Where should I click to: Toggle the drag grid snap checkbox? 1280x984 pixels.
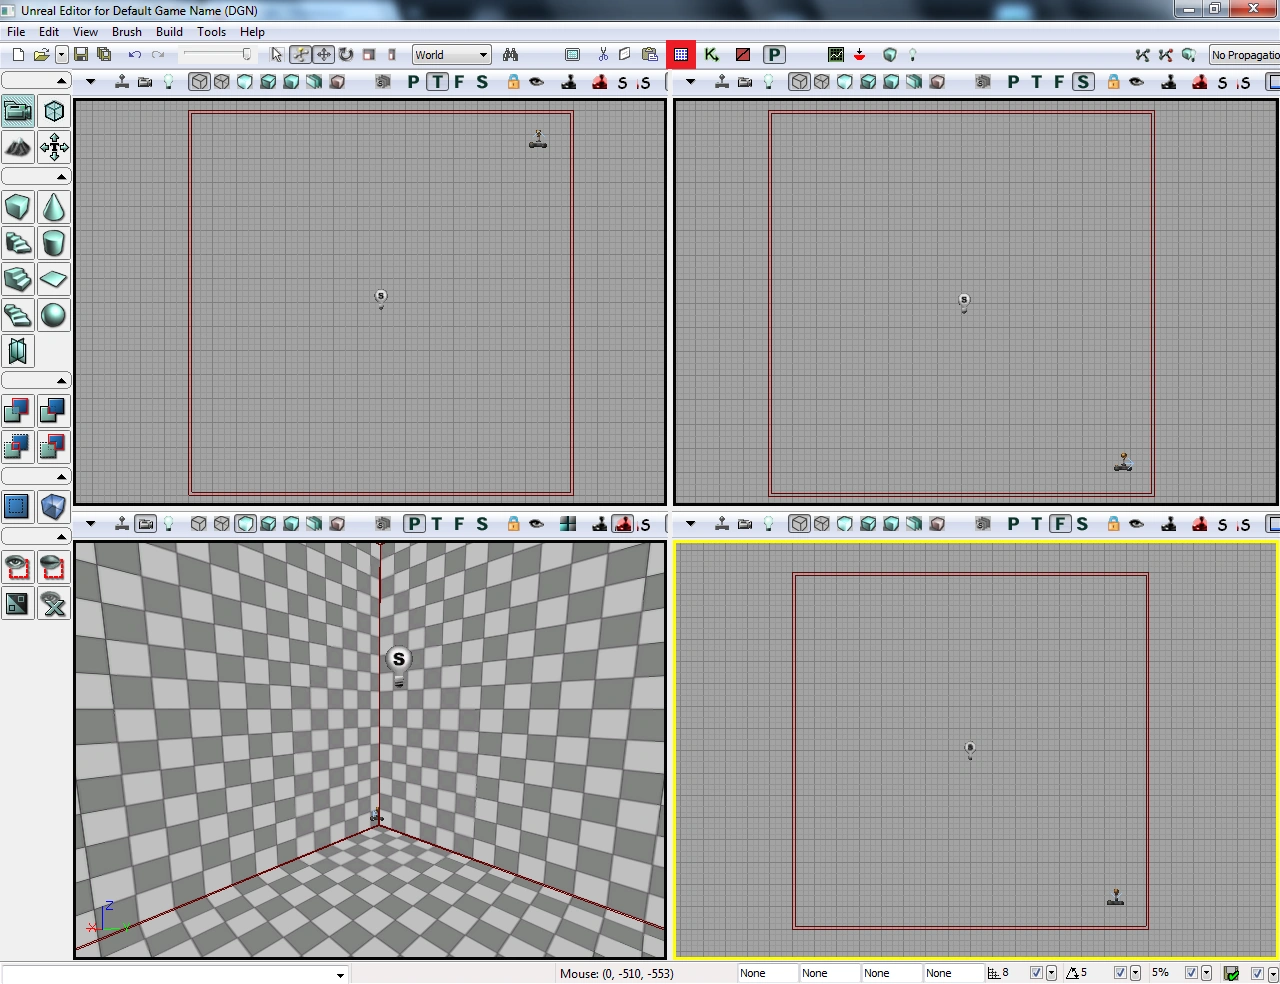point(1036,973)
